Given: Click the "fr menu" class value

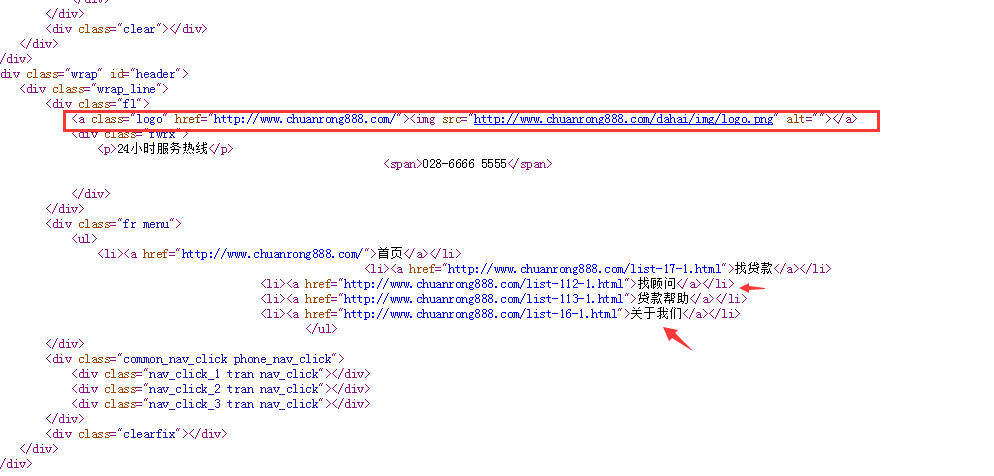Looking at the screenshot, I should [x=148, y=224].
